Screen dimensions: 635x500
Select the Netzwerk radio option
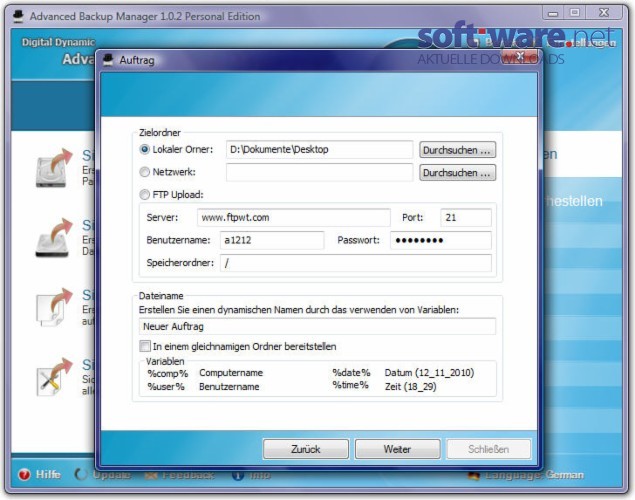145,172
